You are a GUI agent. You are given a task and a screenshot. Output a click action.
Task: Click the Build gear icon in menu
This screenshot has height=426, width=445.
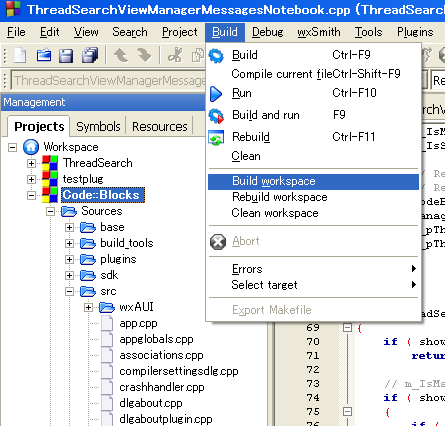(216, 55)
